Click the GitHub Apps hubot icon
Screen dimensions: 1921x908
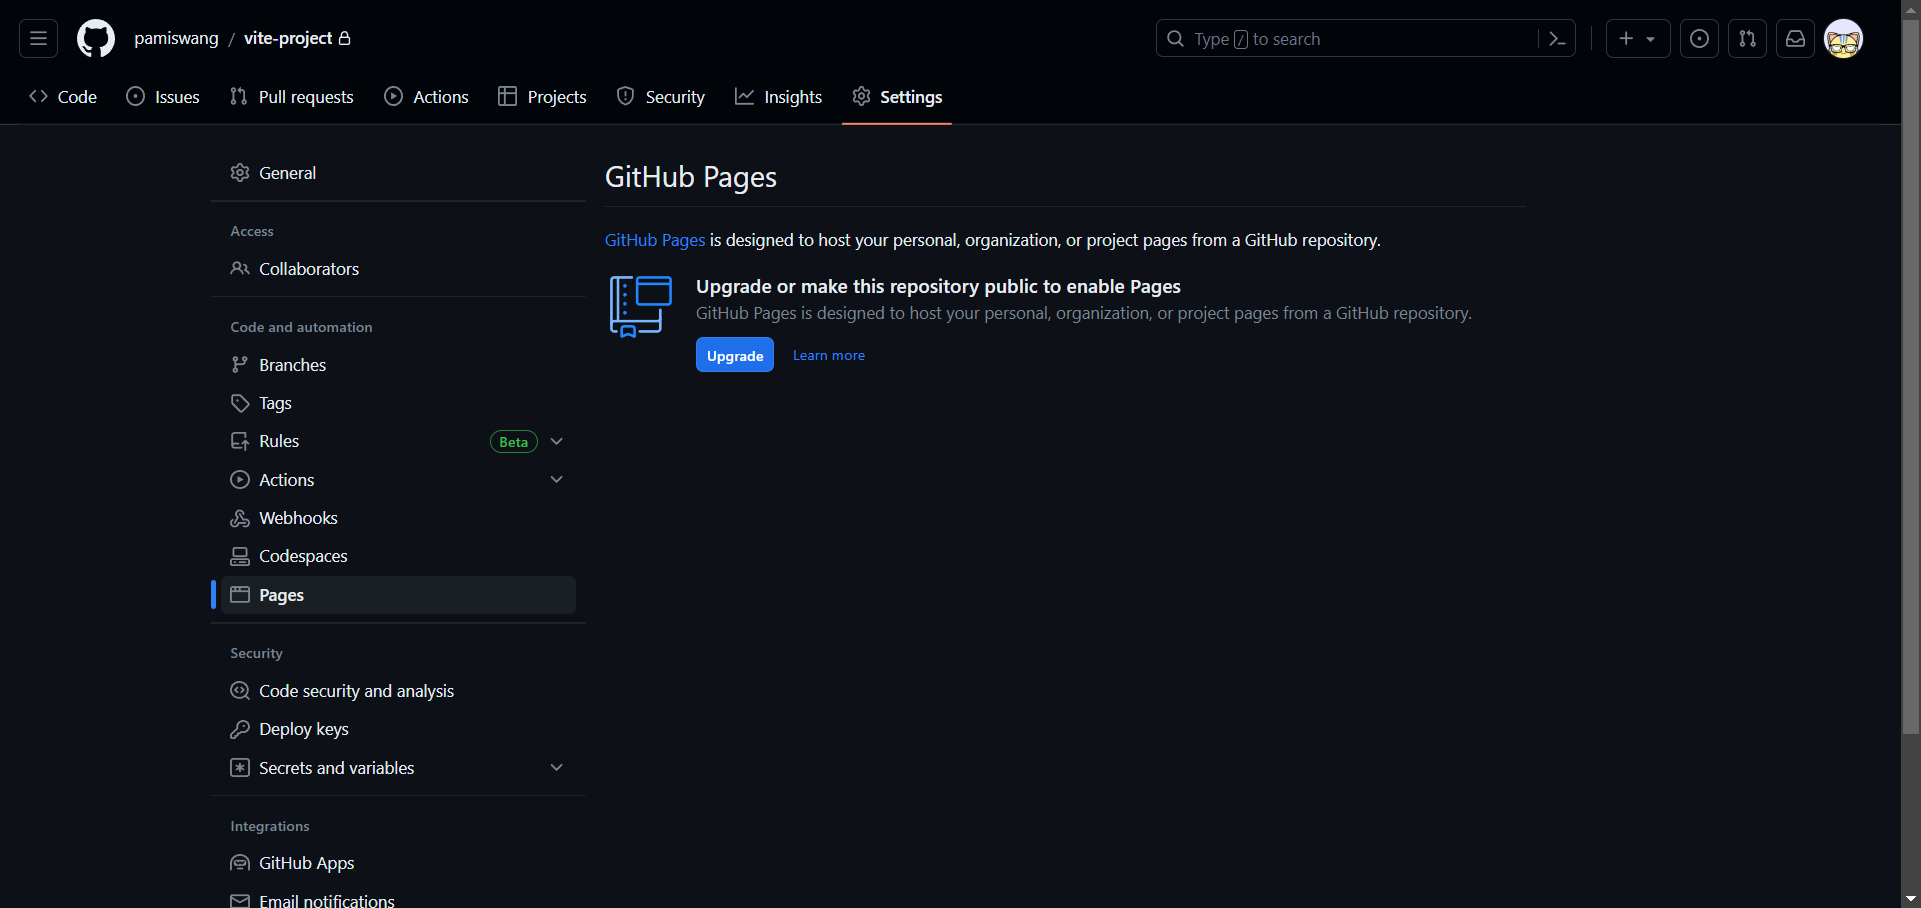point(240,863)
